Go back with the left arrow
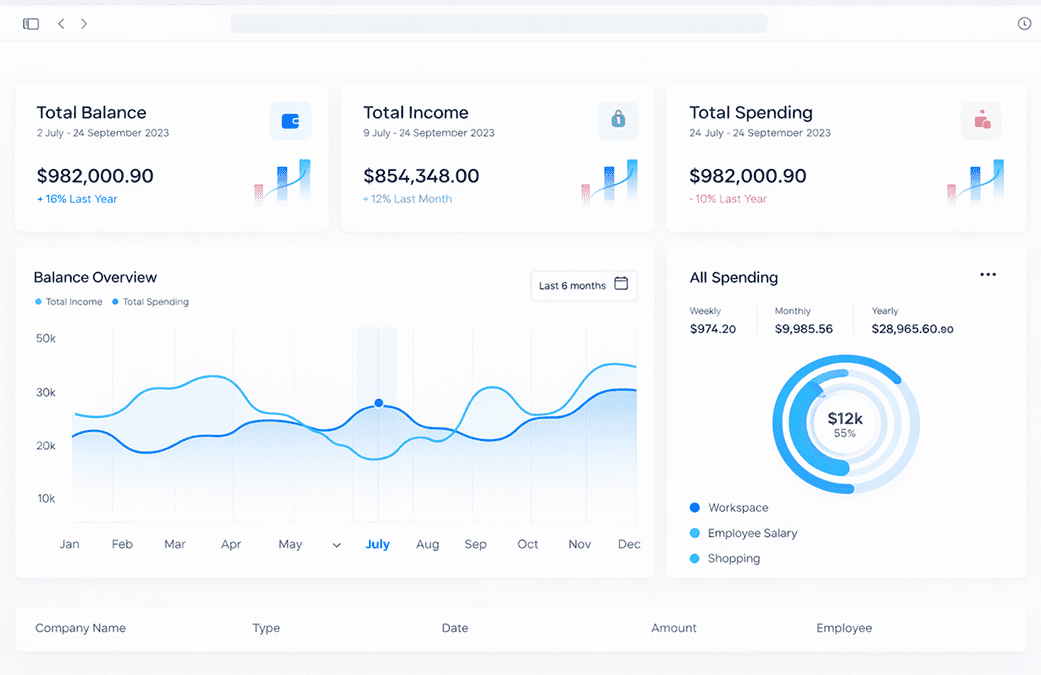This screenshot has height=675, width=1041. tap(61, 24)
